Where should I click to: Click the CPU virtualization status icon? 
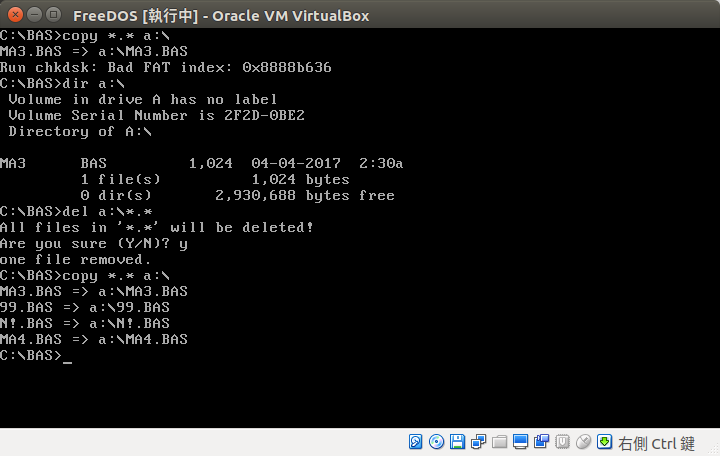(x=562, y=442)
